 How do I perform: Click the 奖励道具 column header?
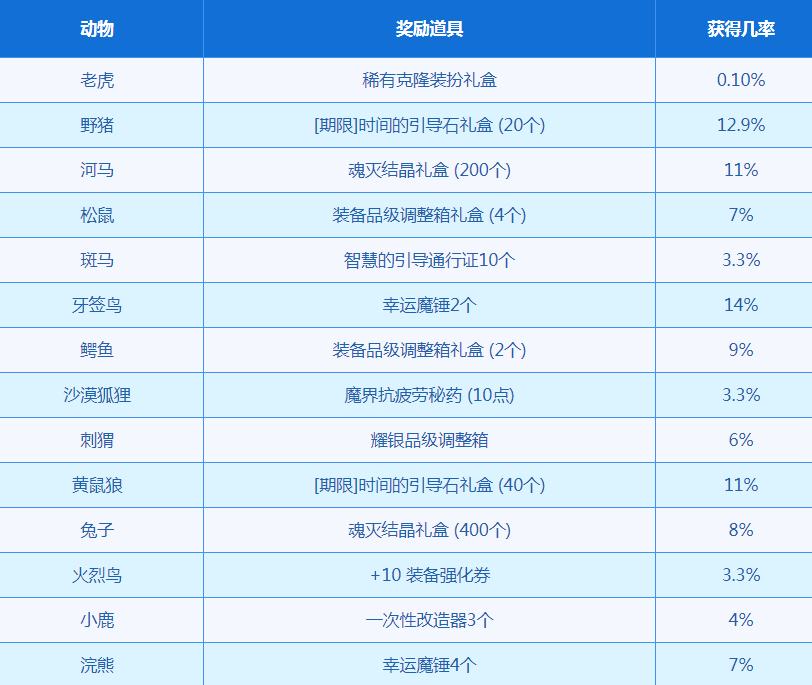(x=429, y=29)
